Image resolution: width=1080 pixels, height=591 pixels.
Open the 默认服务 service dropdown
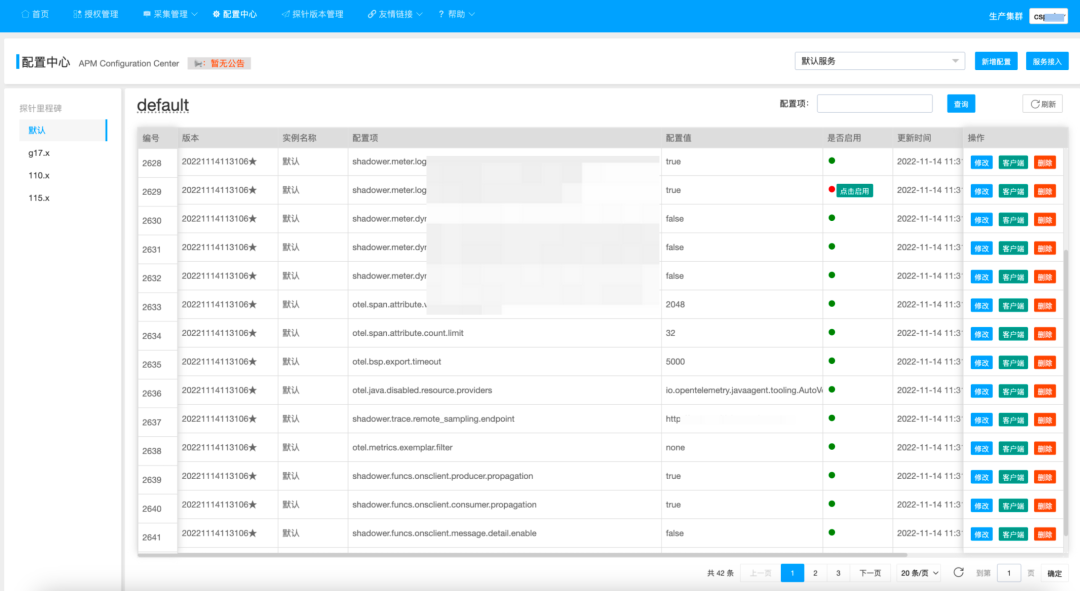[880, 61]
